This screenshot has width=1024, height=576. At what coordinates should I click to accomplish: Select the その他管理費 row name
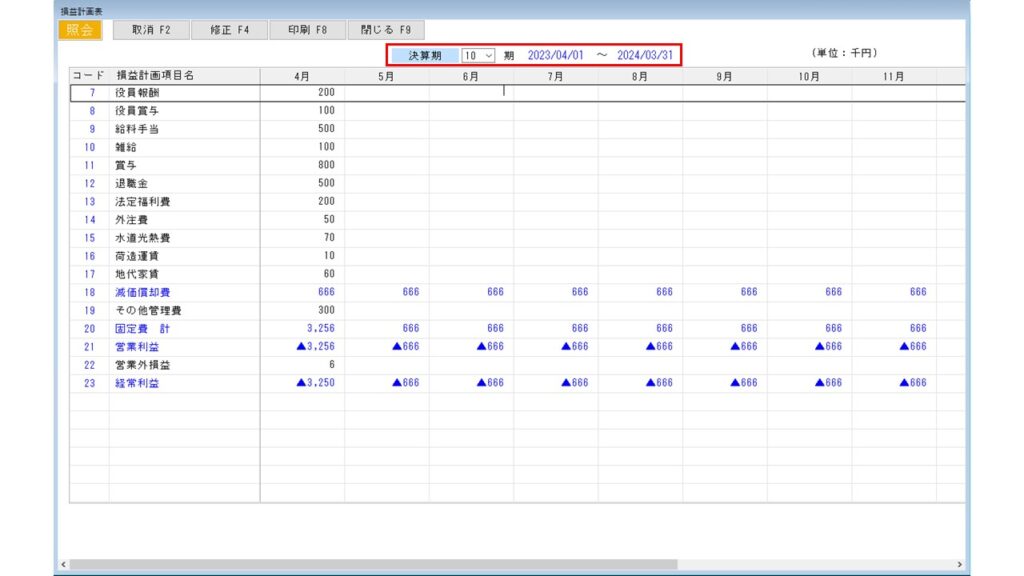(x=148, y=311)
